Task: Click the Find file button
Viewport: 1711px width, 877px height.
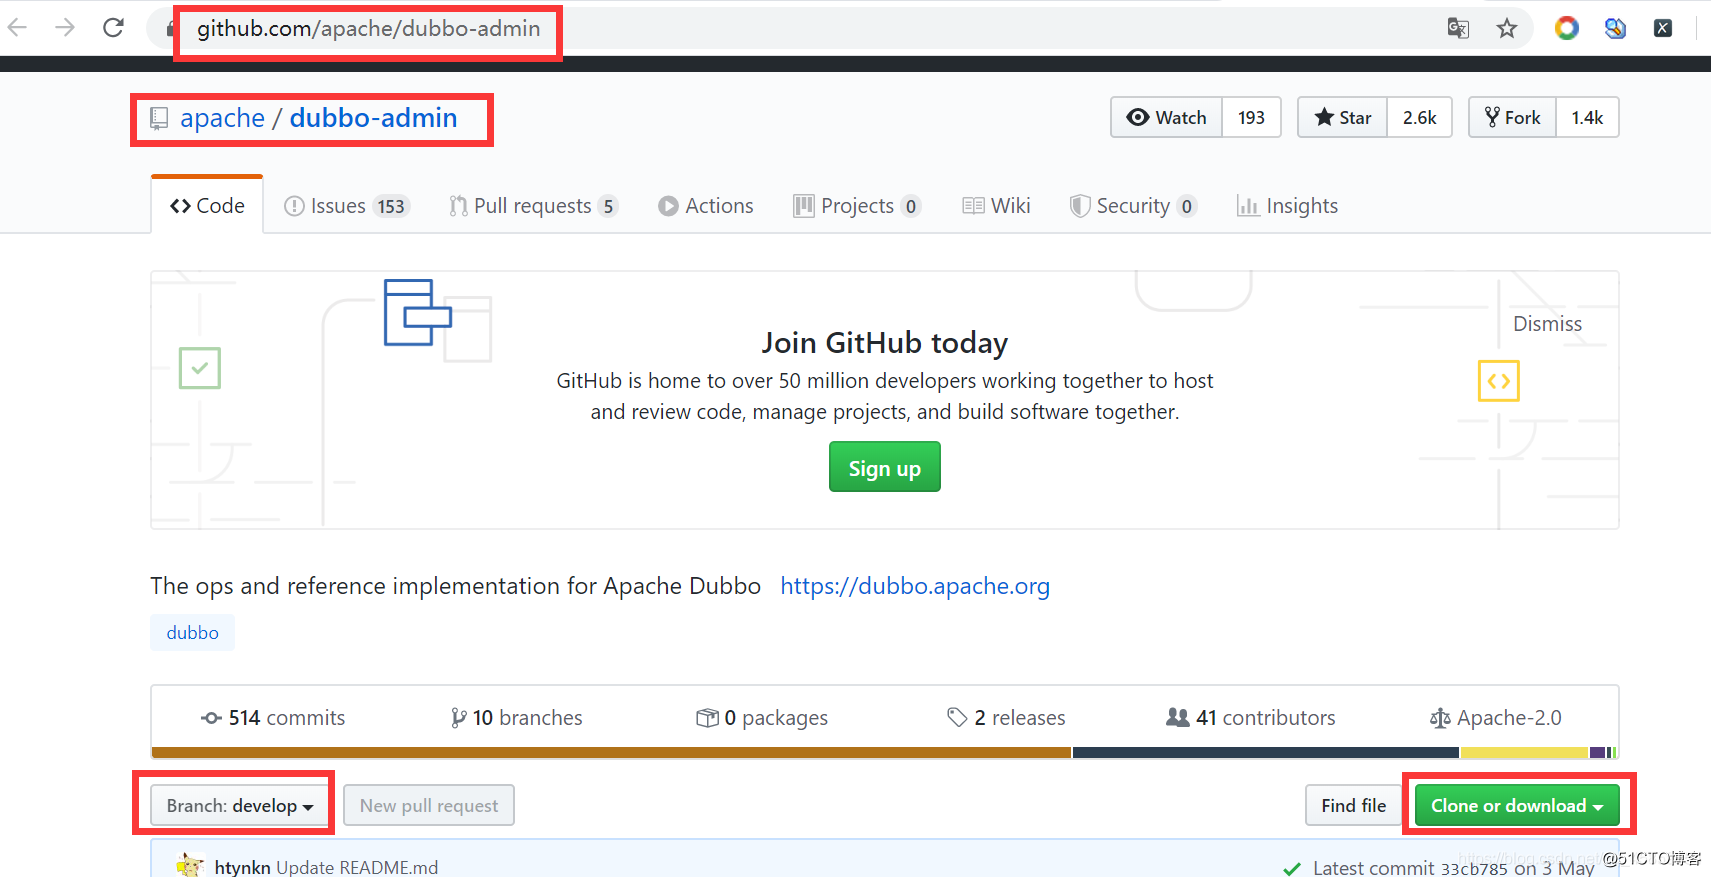Action: point(1353,806)
